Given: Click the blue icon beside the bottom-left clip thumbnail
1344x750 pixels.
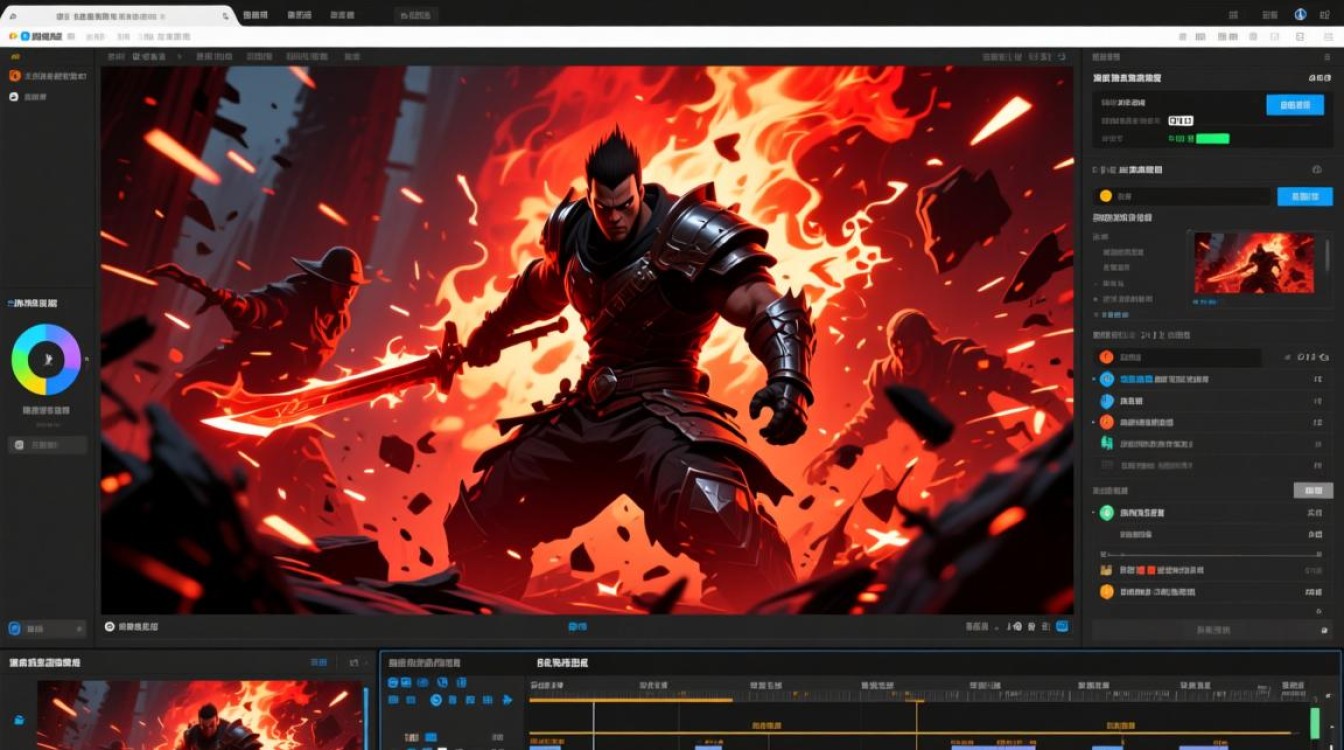Looking at the screenshot, I should click(x=18, y=720).
